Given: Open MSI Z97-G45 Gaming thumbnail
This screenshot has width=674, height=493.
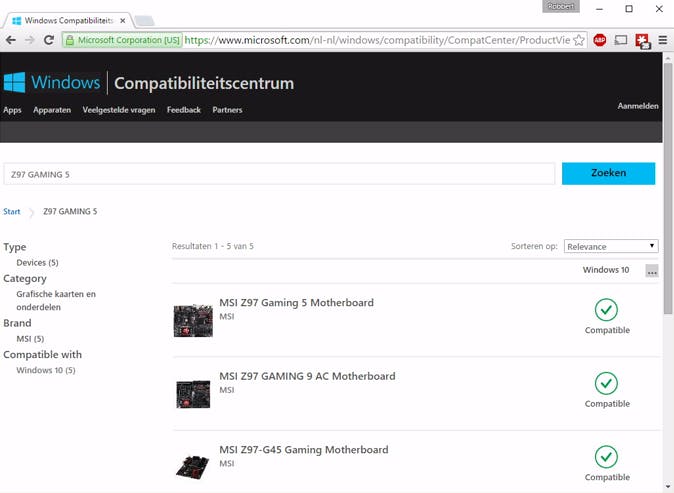Looking at the screenshot, I should click(193, 467).
